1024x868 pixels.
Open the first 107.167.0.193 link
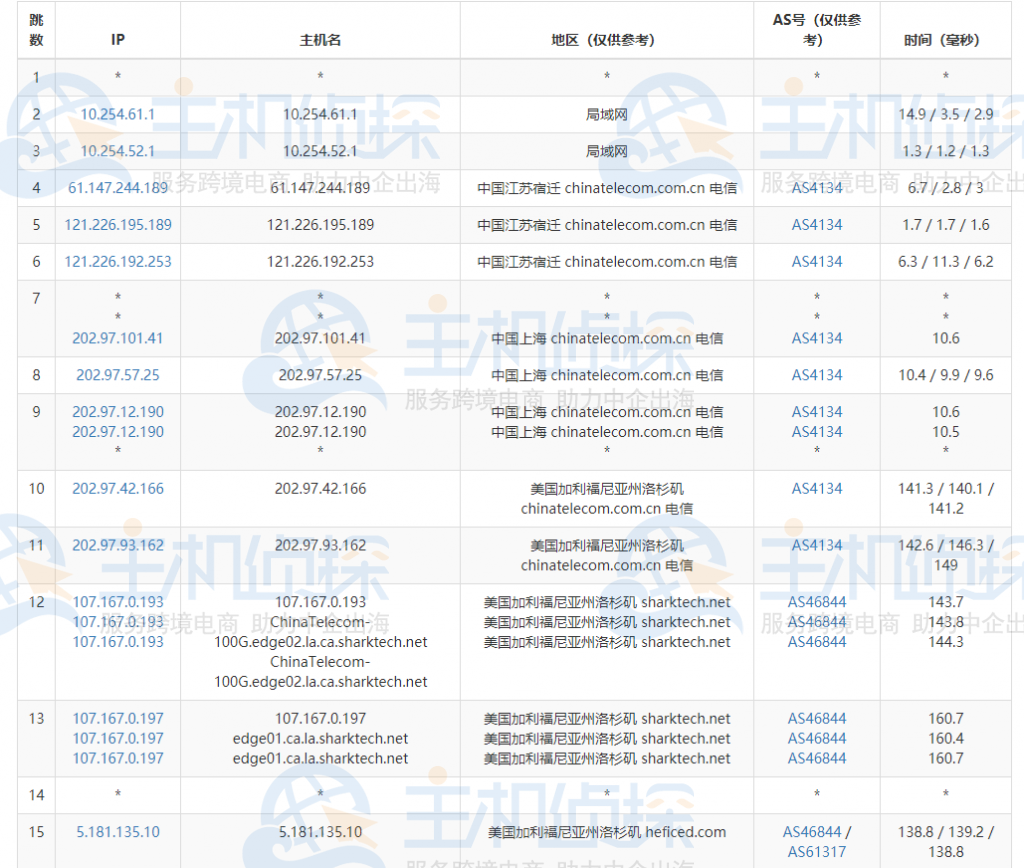click(x=117, y=602)
